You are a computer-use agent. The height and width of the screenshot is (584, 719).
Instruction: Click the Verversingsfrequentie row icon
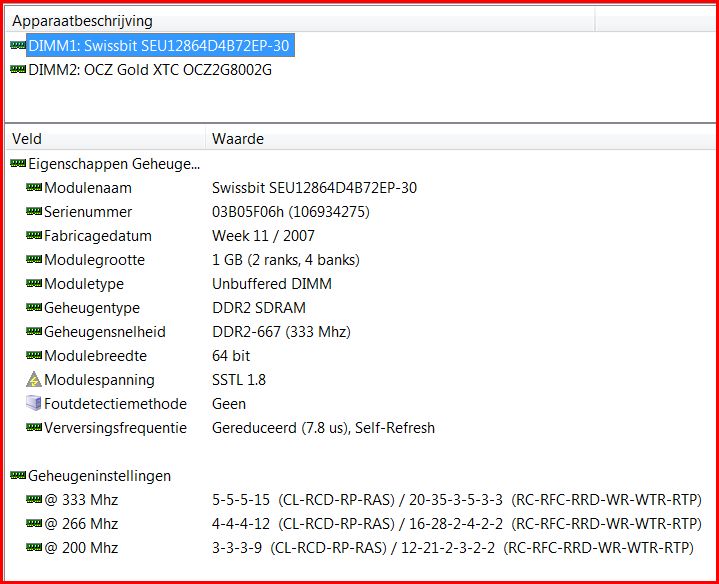coord(34,427)
